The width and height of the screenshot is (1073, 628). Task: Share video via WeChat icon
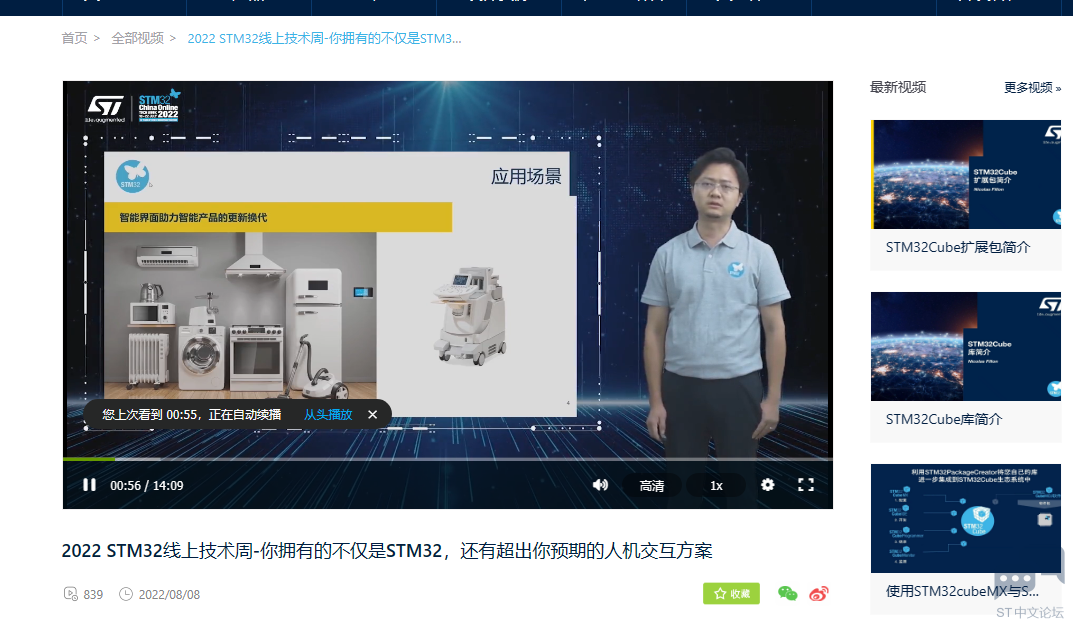click(788, 594)
